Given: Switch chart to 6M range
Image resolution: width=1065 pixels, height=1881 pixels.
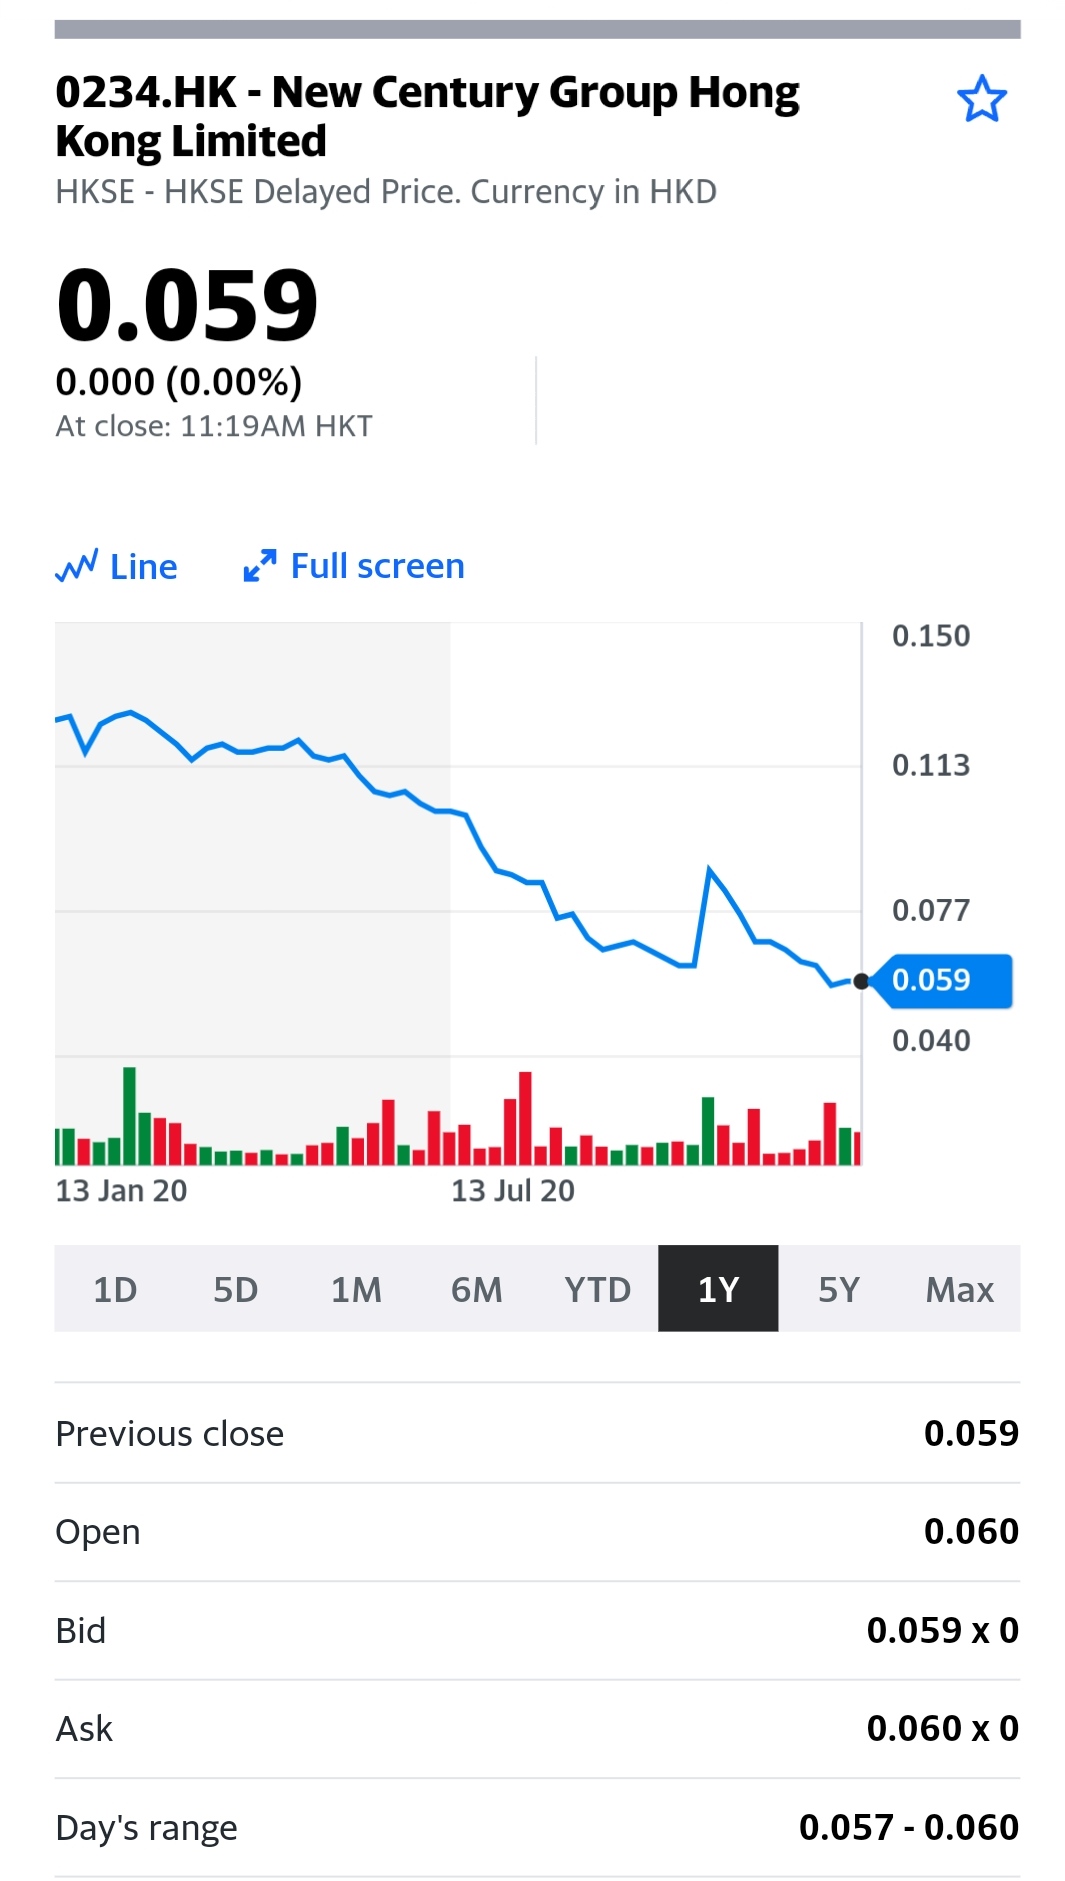Looking at the screenshot, I should (476, 1289).
